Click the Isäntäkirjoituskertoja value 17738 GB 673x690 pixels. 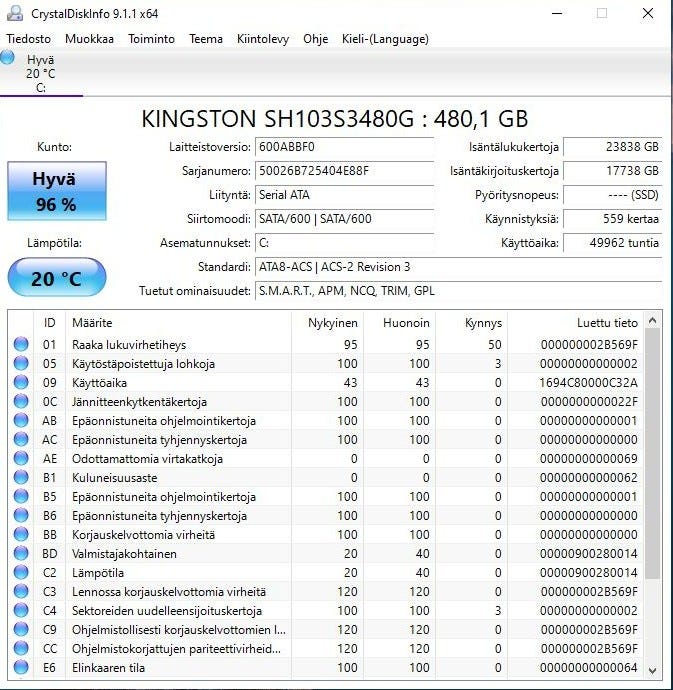pyautogui.click(x=613, y=171)
